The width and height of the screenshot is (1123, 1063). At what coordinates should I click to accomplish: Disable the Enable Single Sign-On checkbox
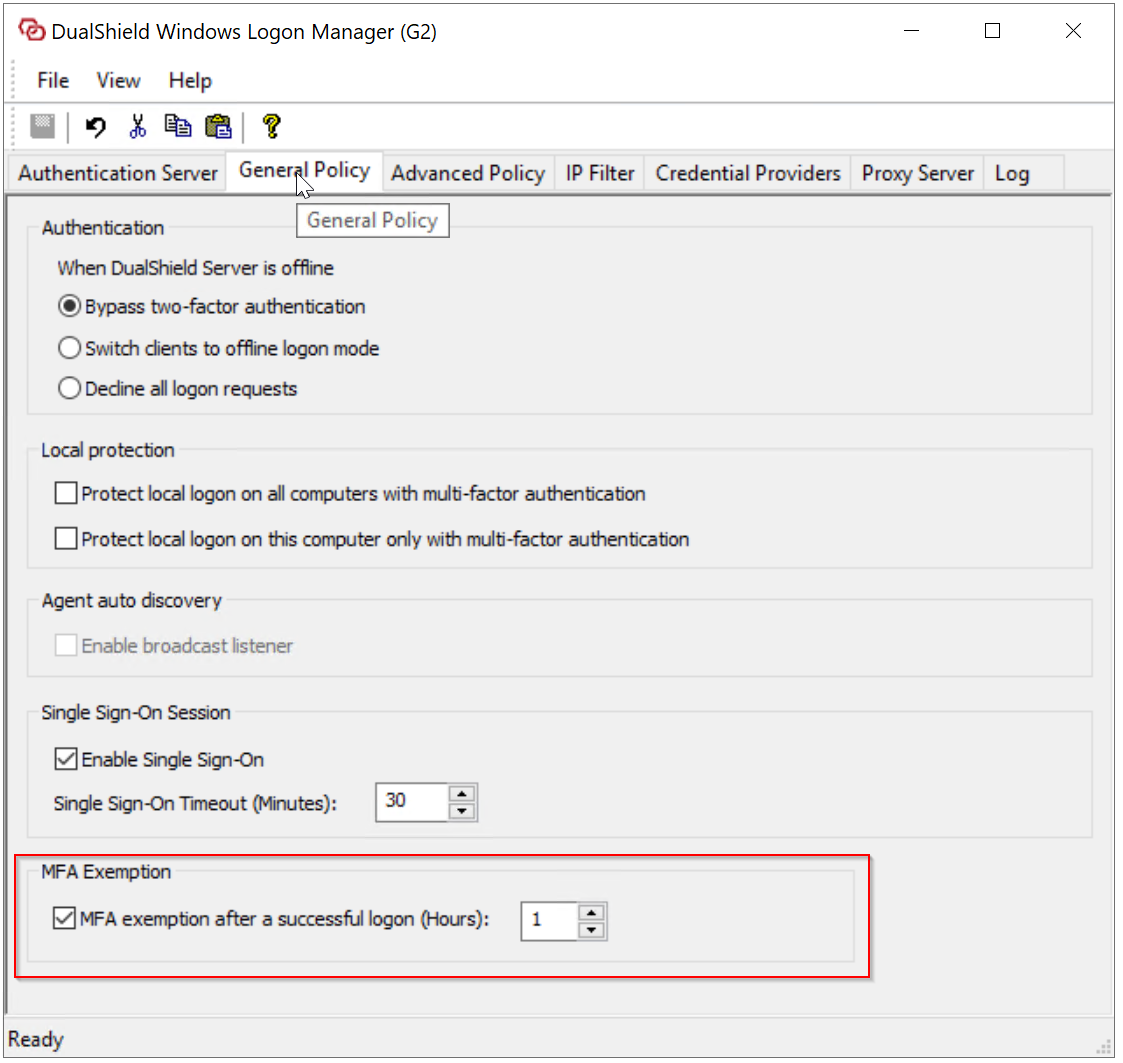66,760
